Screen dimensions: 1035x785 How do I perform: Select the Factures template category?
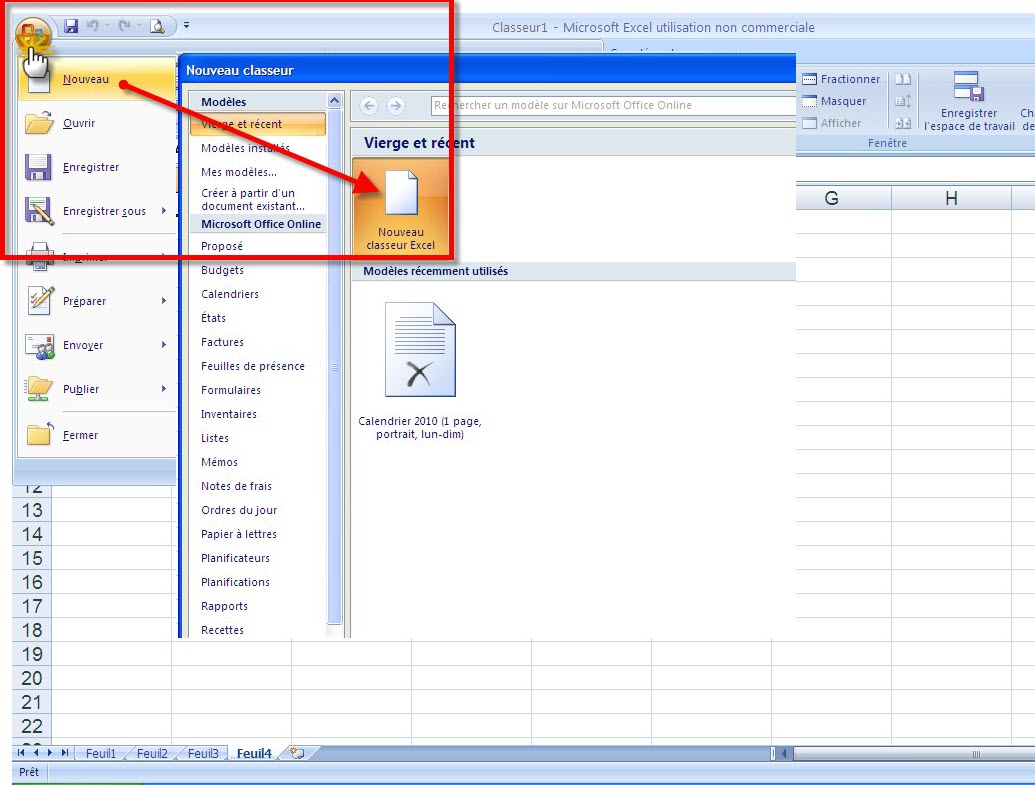pos(222,342)
